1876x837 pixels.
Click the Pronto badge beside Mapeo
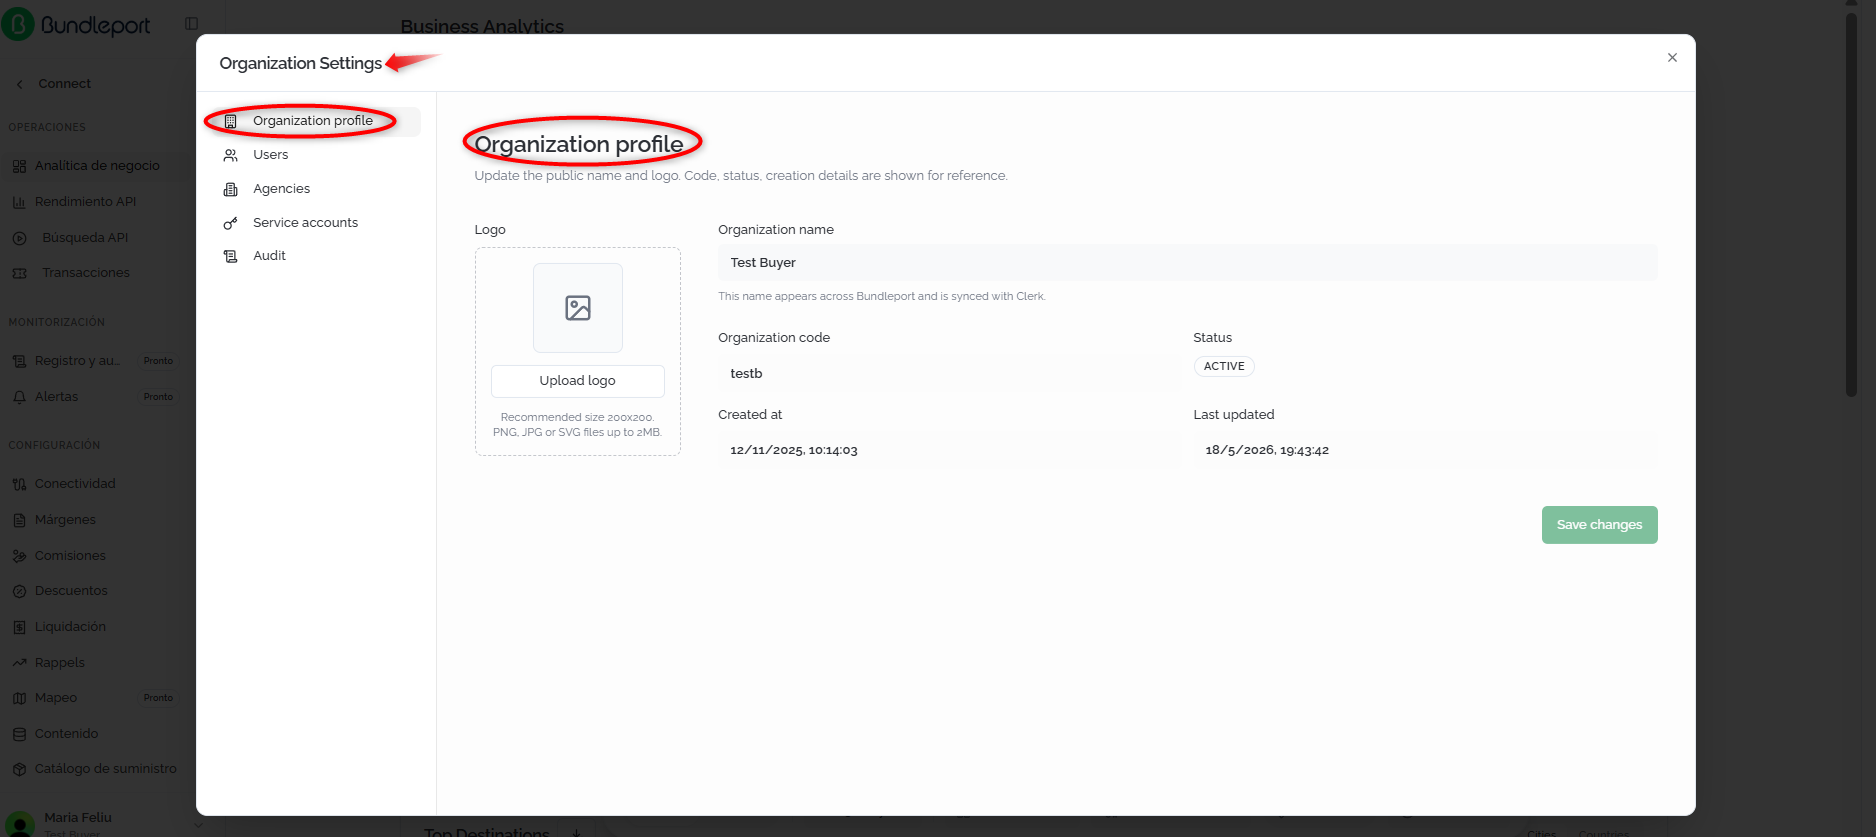(158, 698)
